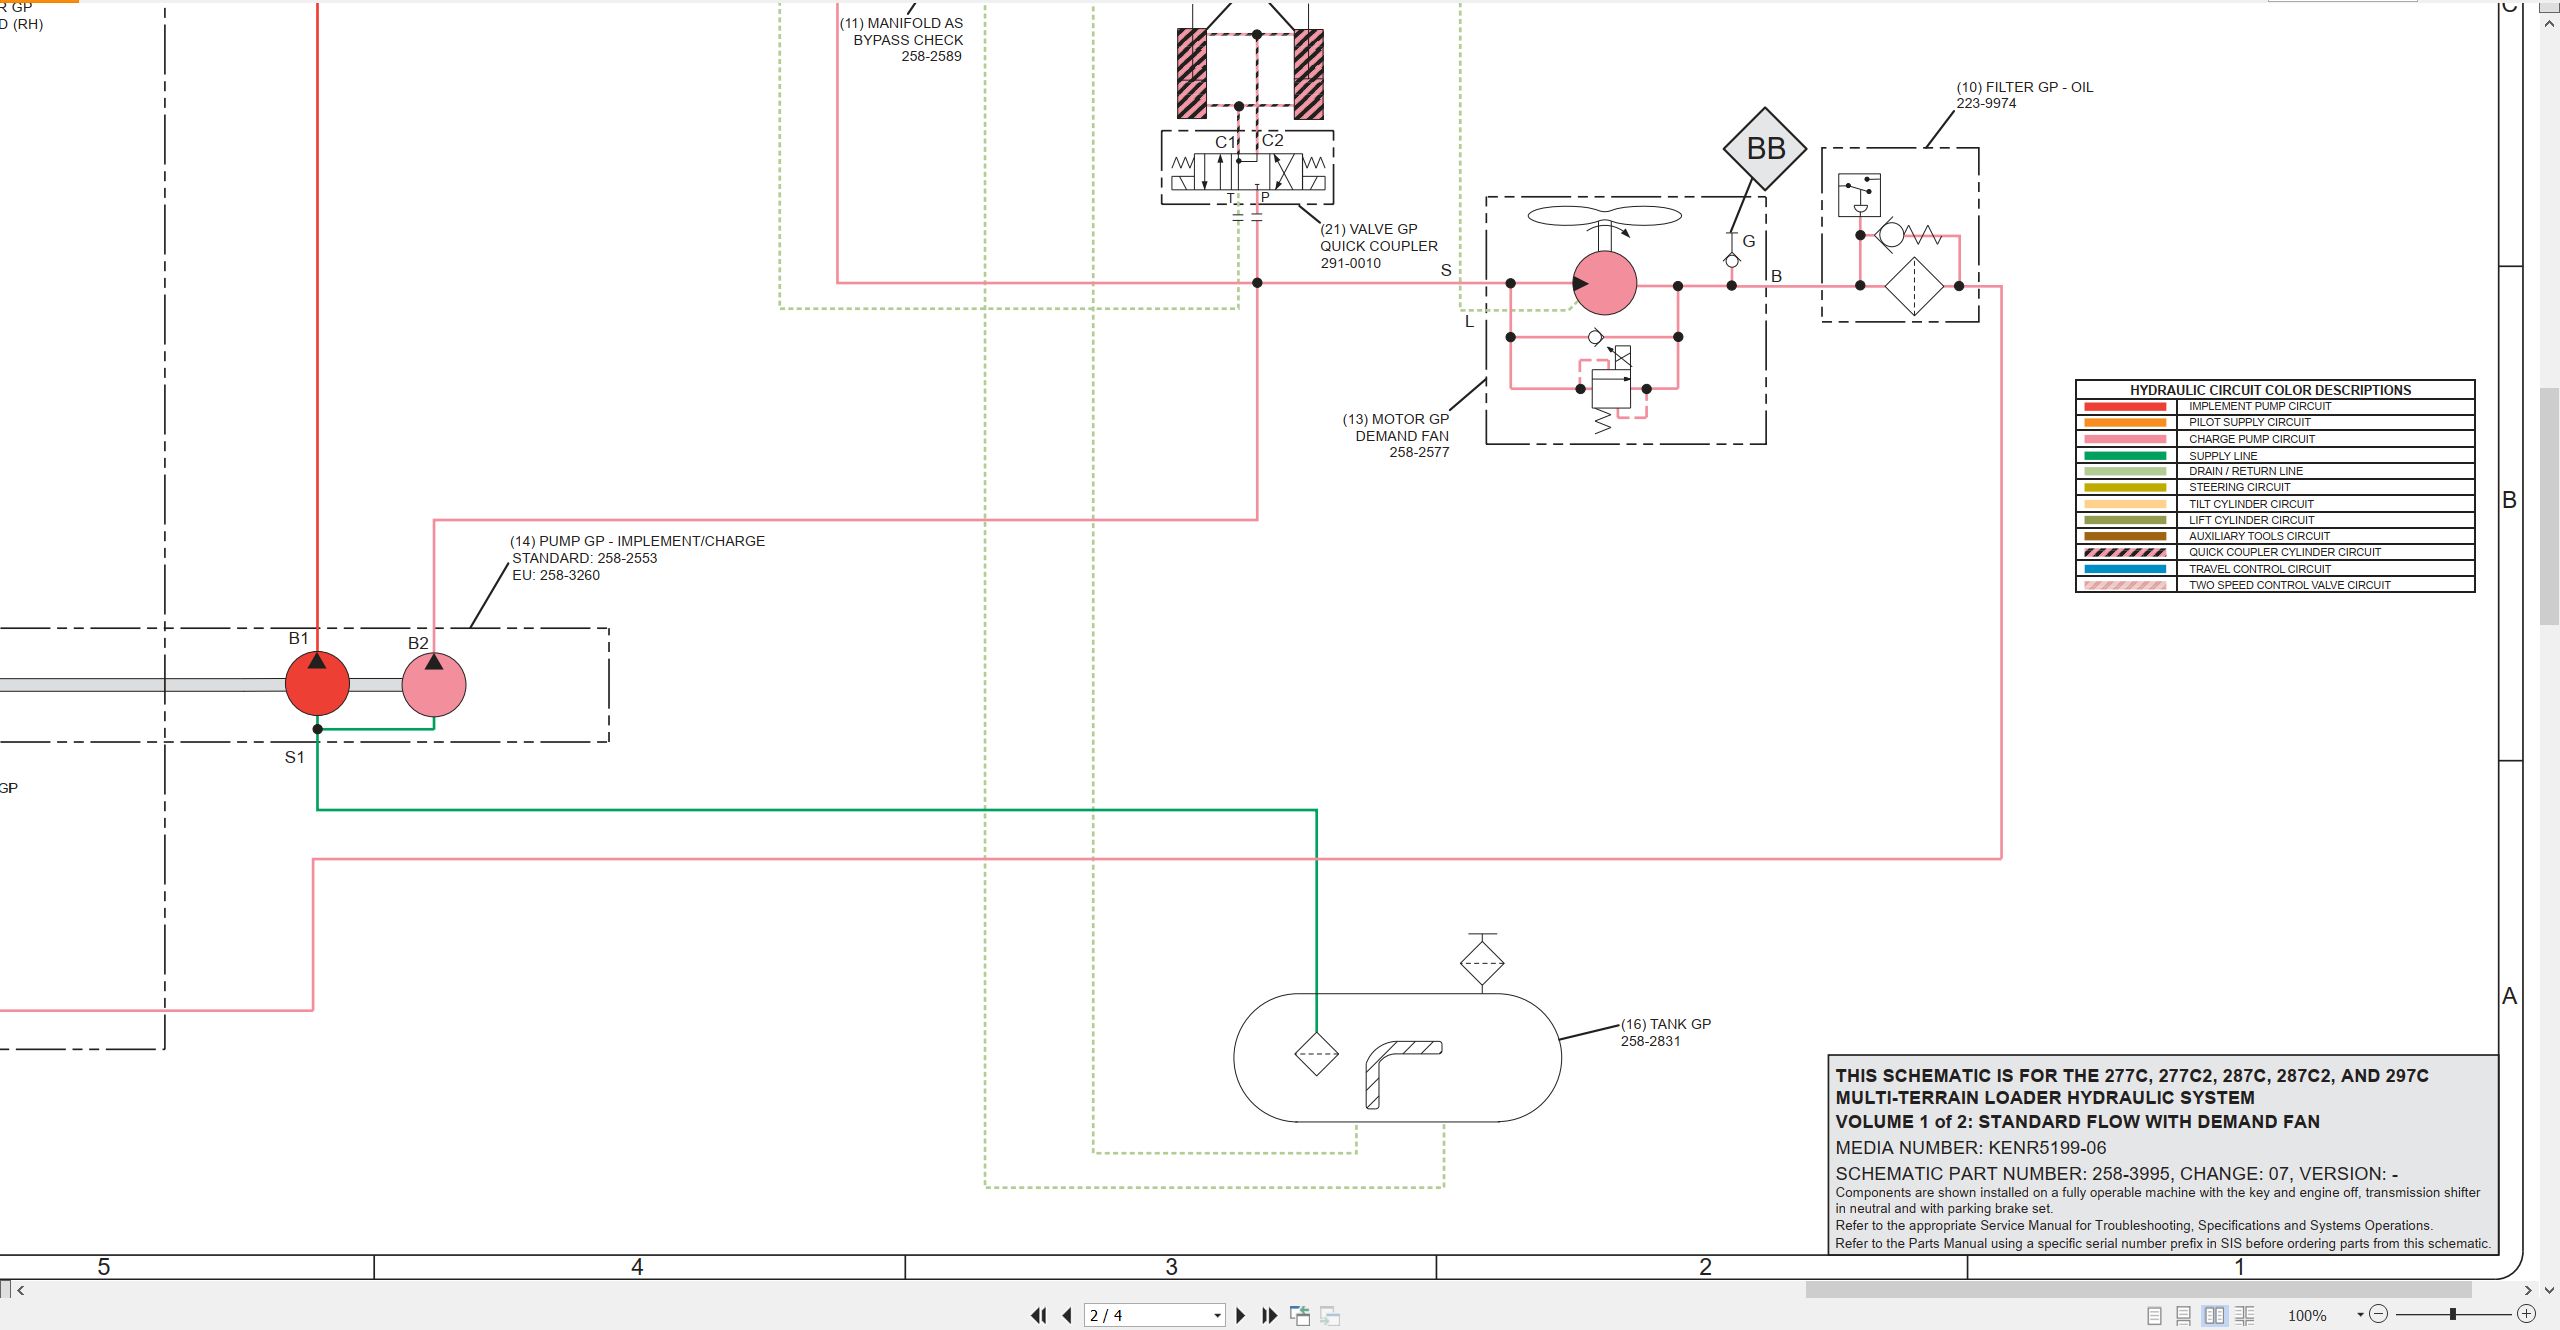
Task: Go to the previous page
Action: (x=1067, y=1315)
